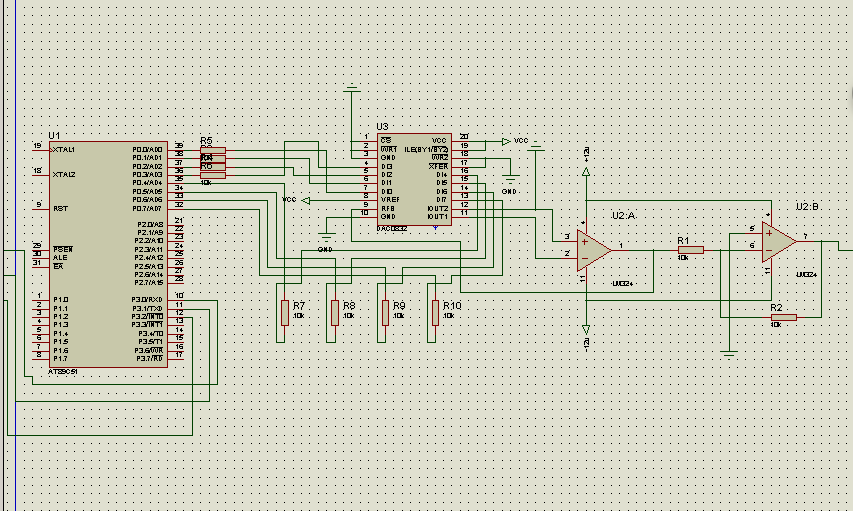This screenshot has width=853, height=511.
Task: Click the RST pin 9 on U1
Action: pyautogui.click(x=41, y=208)
